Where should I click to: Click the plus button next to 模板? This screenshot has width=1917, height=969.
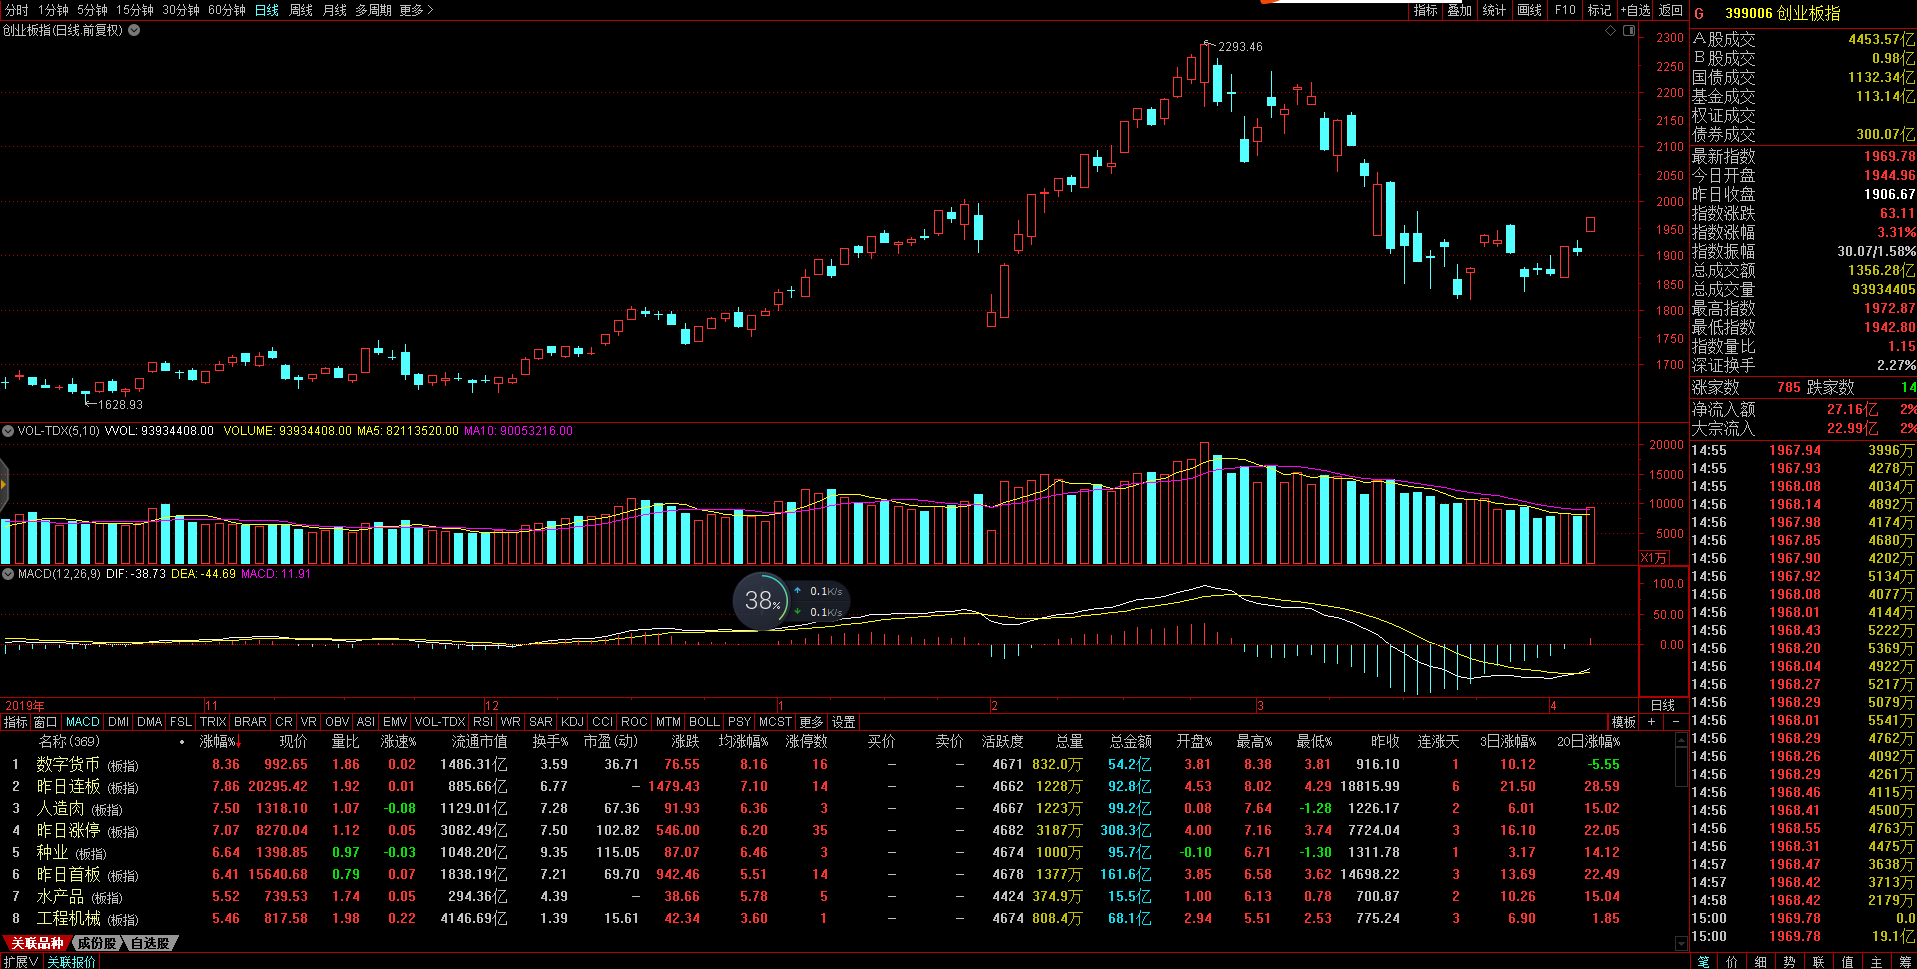pos(1651,721)
